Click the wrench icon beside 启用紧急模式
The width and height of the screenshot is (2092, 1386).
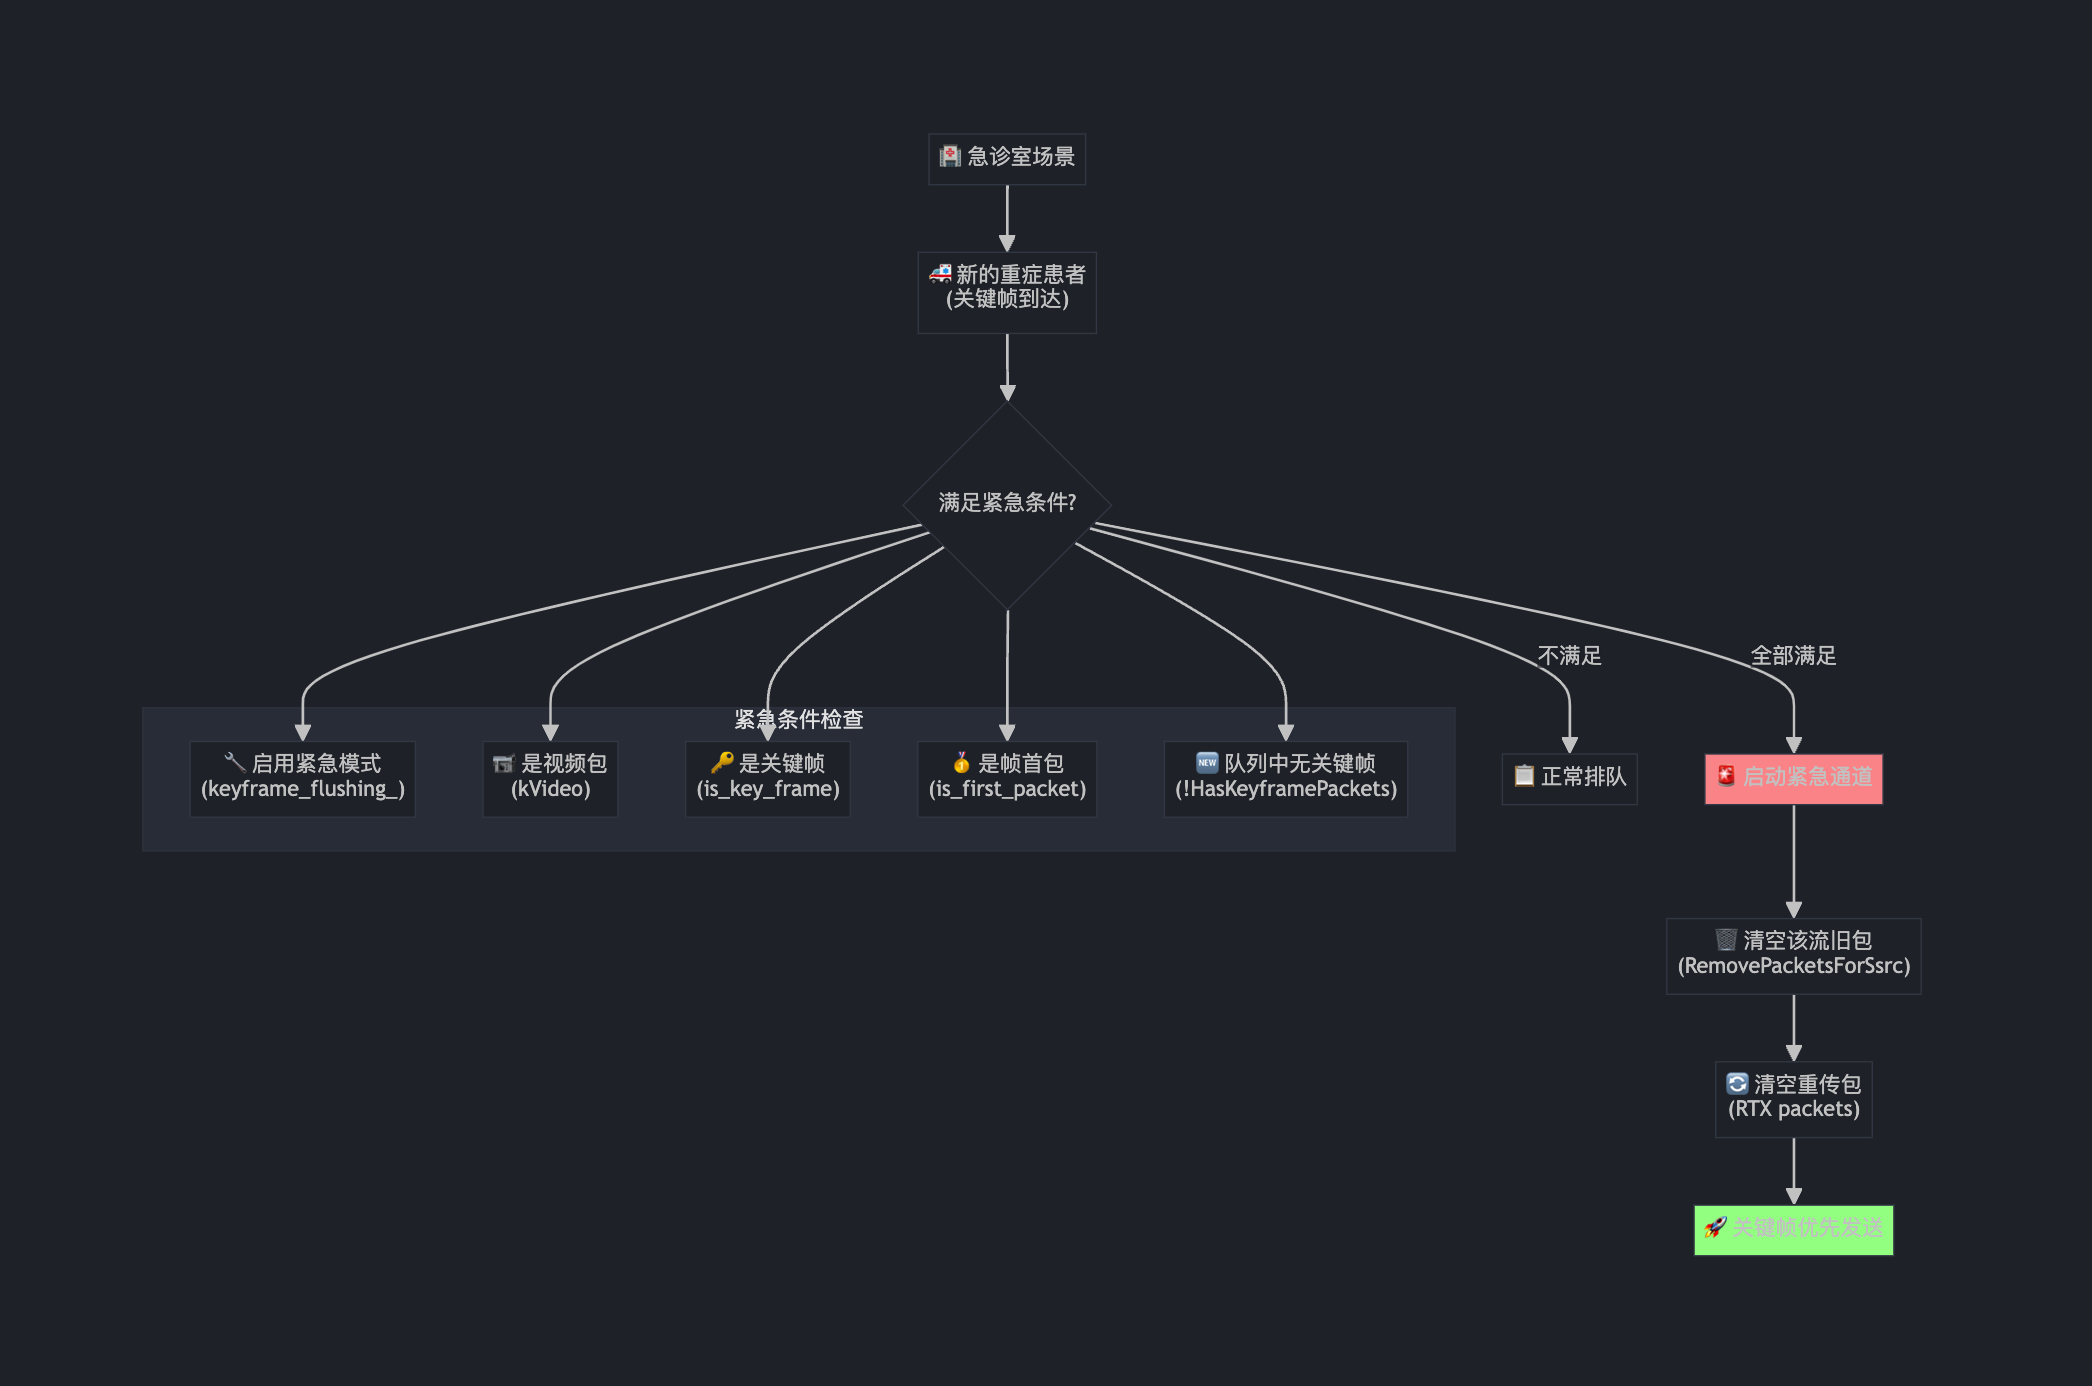click(x=235, y=762)
